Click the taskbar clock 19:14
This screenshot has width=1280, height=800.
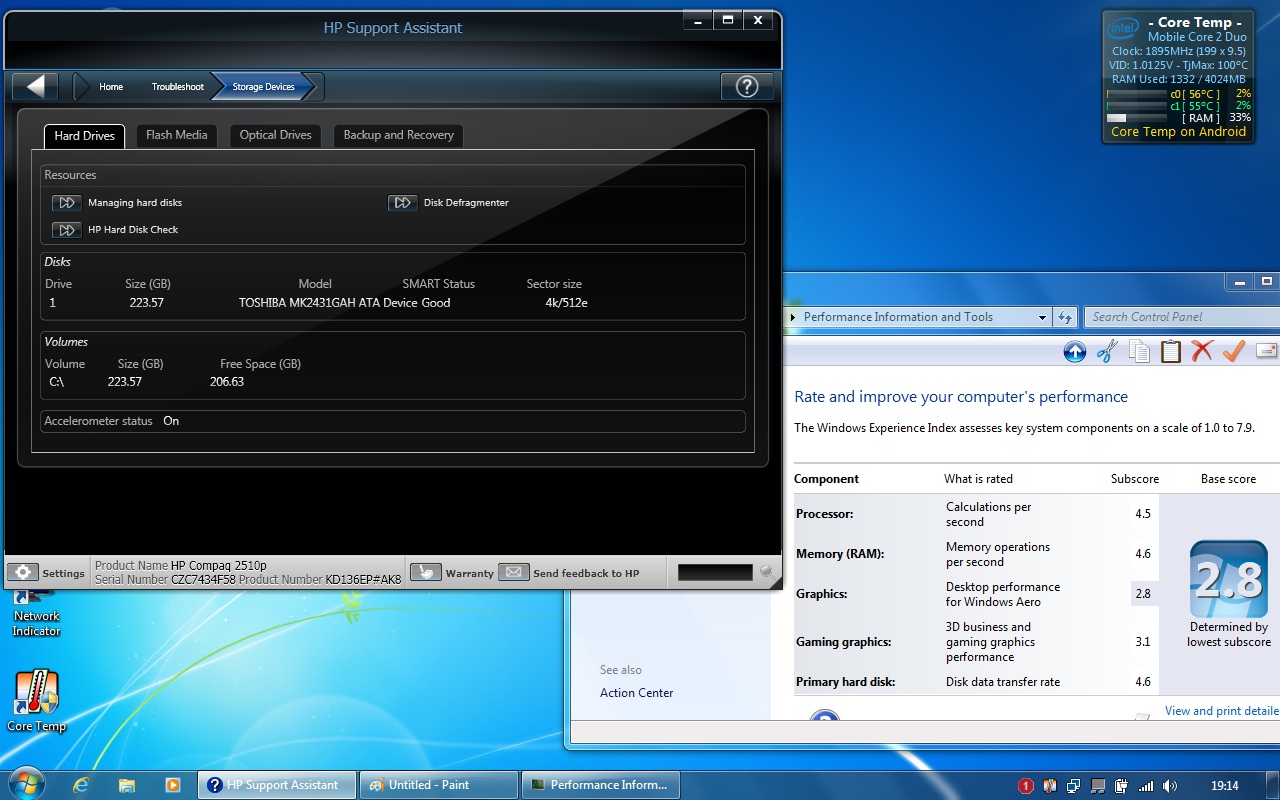(x=1224, y=786)
